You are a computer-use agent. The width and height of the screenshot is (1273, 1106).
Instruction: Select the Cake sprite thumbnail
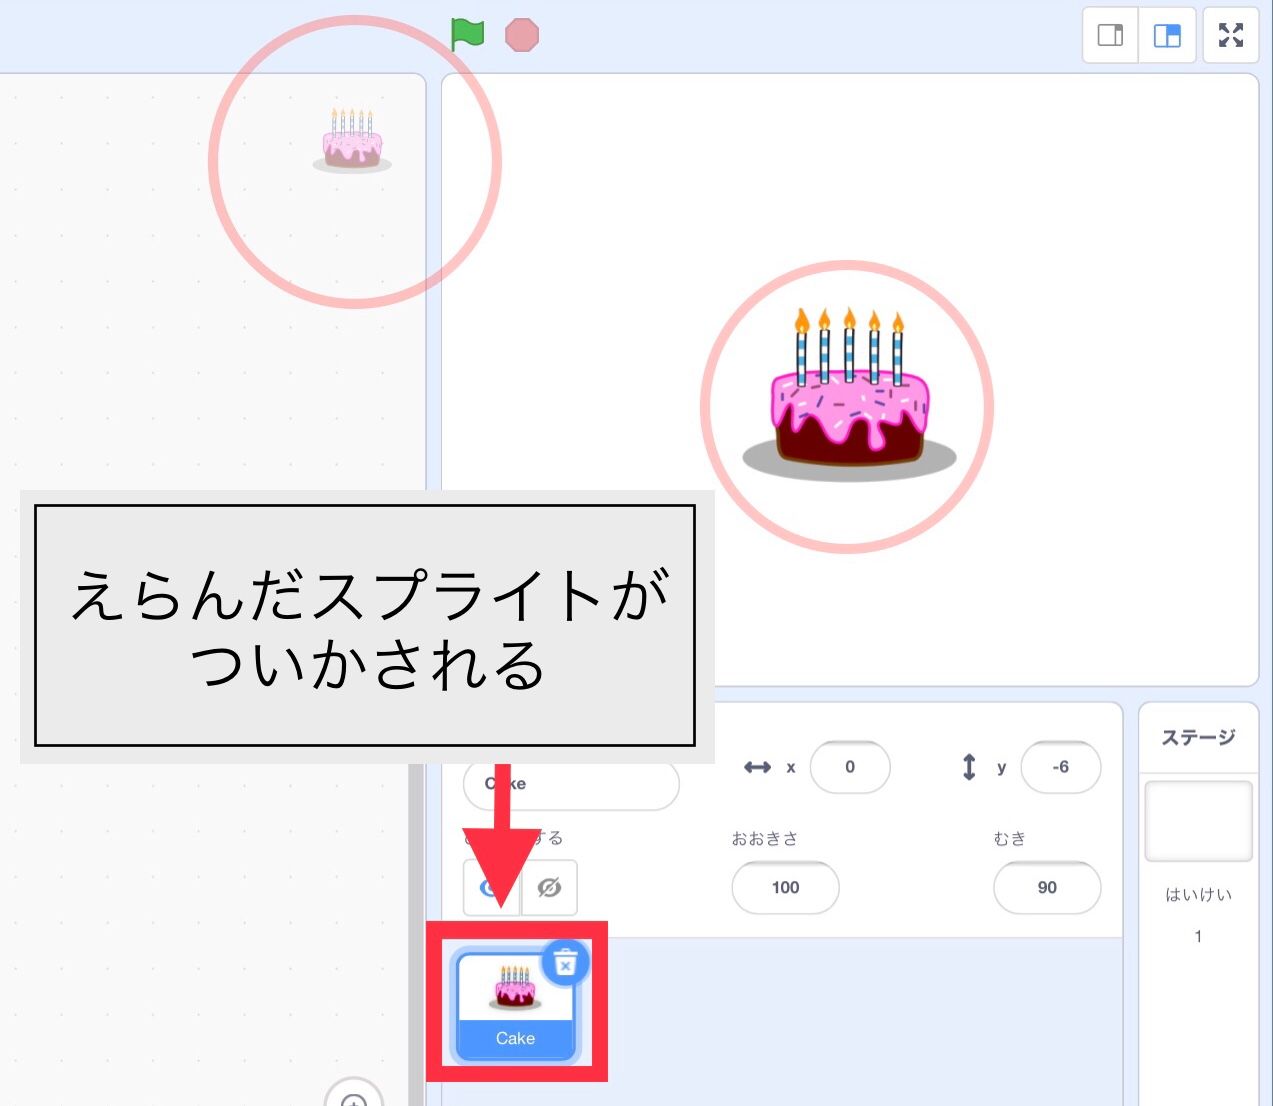515,1000
